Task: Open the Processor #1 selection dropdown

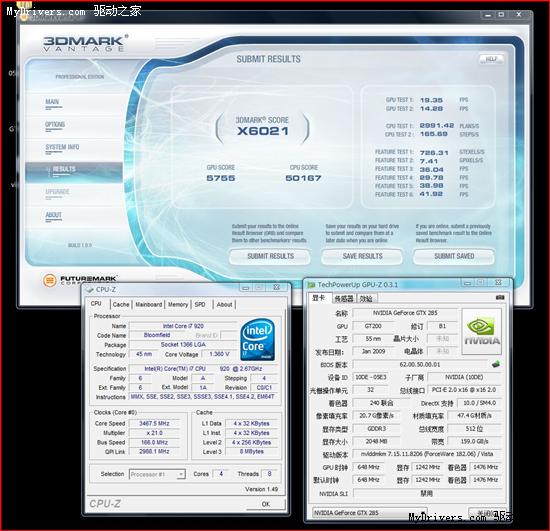Action: (x=157, y=474)
